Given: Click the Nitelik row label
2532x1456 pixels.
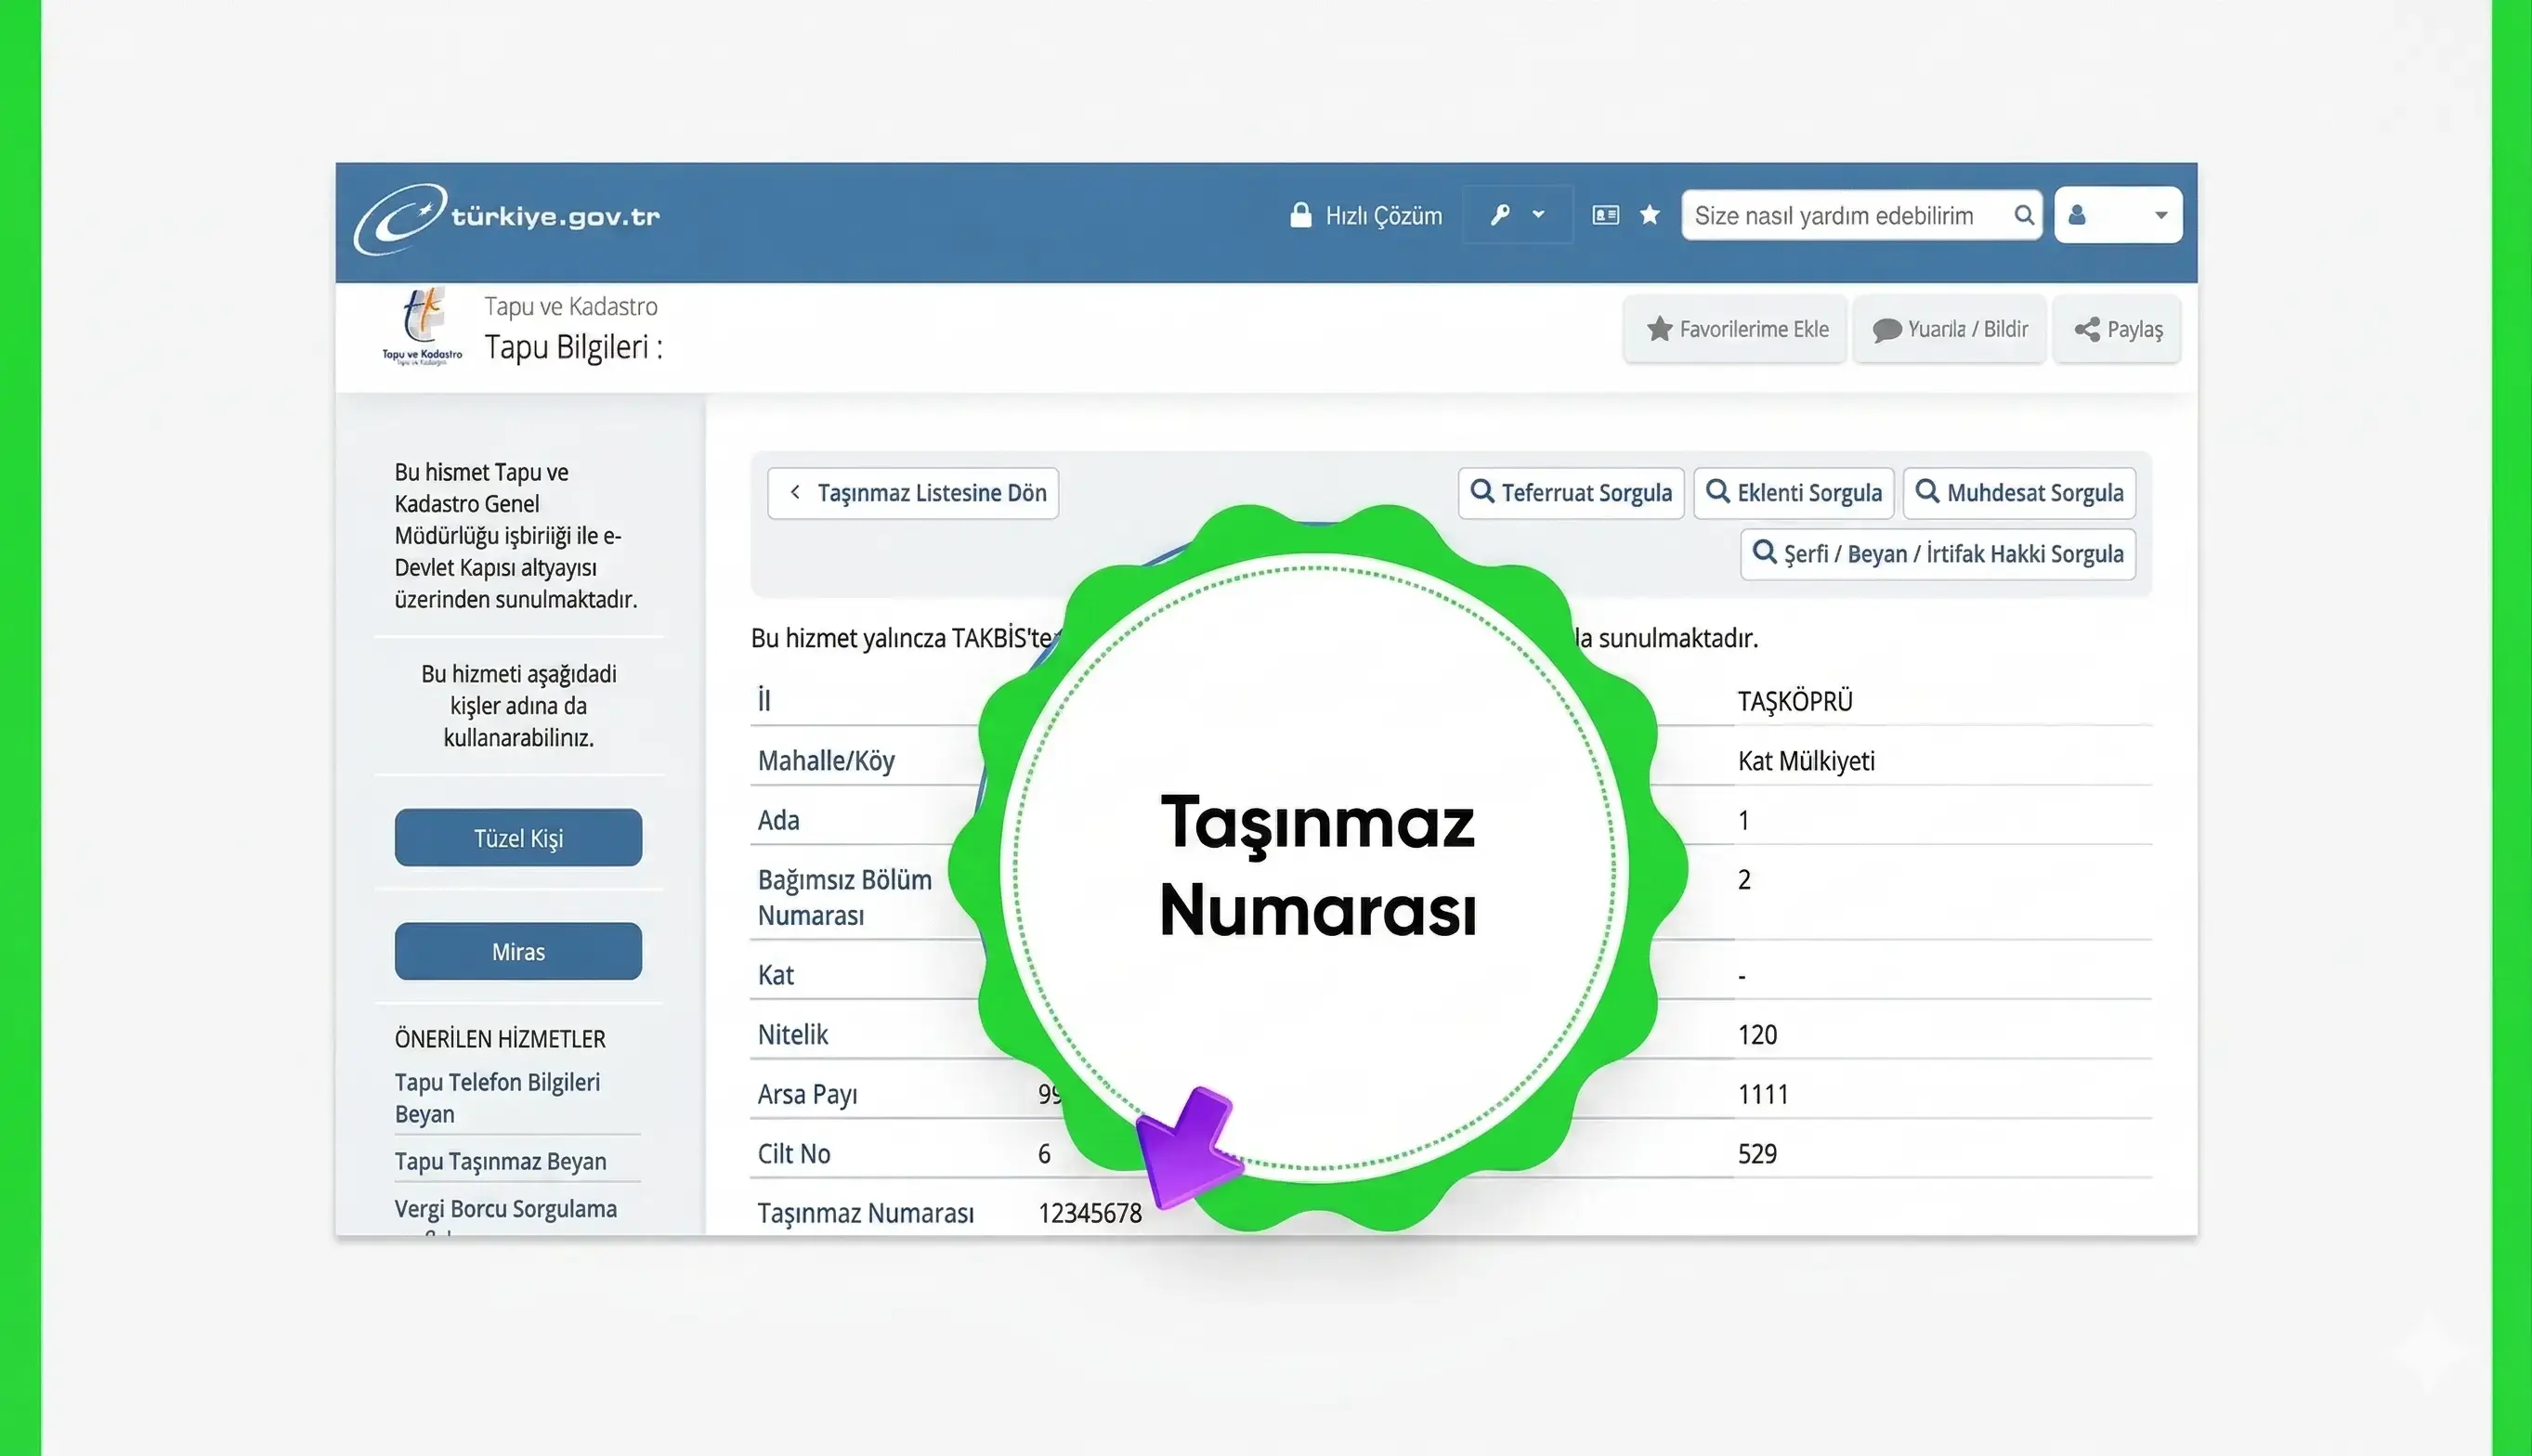Looking at the screenshot, I should (792, 1034).
